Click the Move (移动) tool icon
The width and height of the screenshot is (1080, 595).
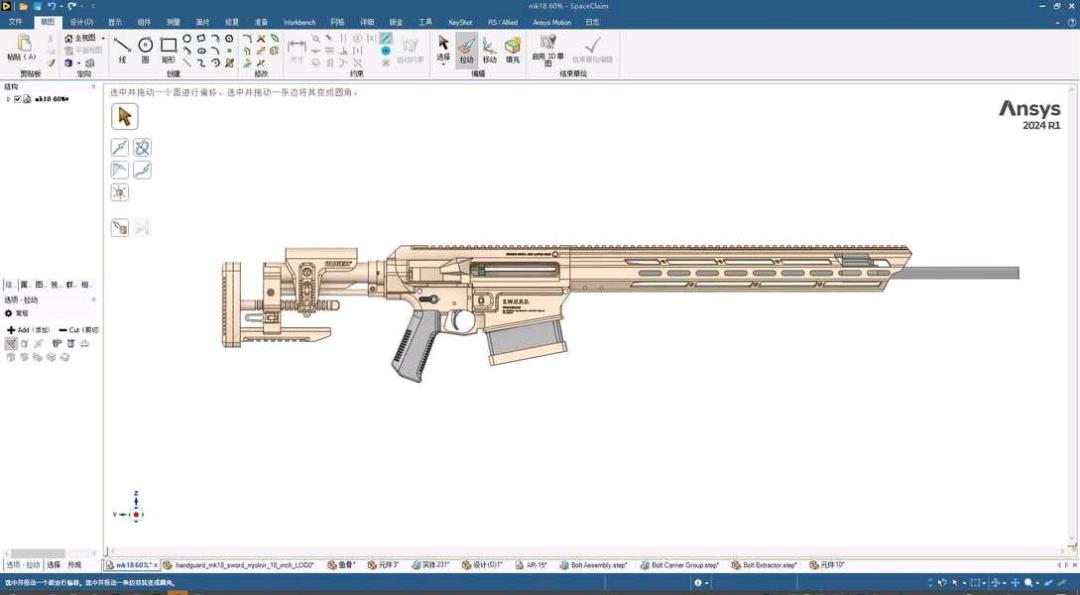pos(489,49)
